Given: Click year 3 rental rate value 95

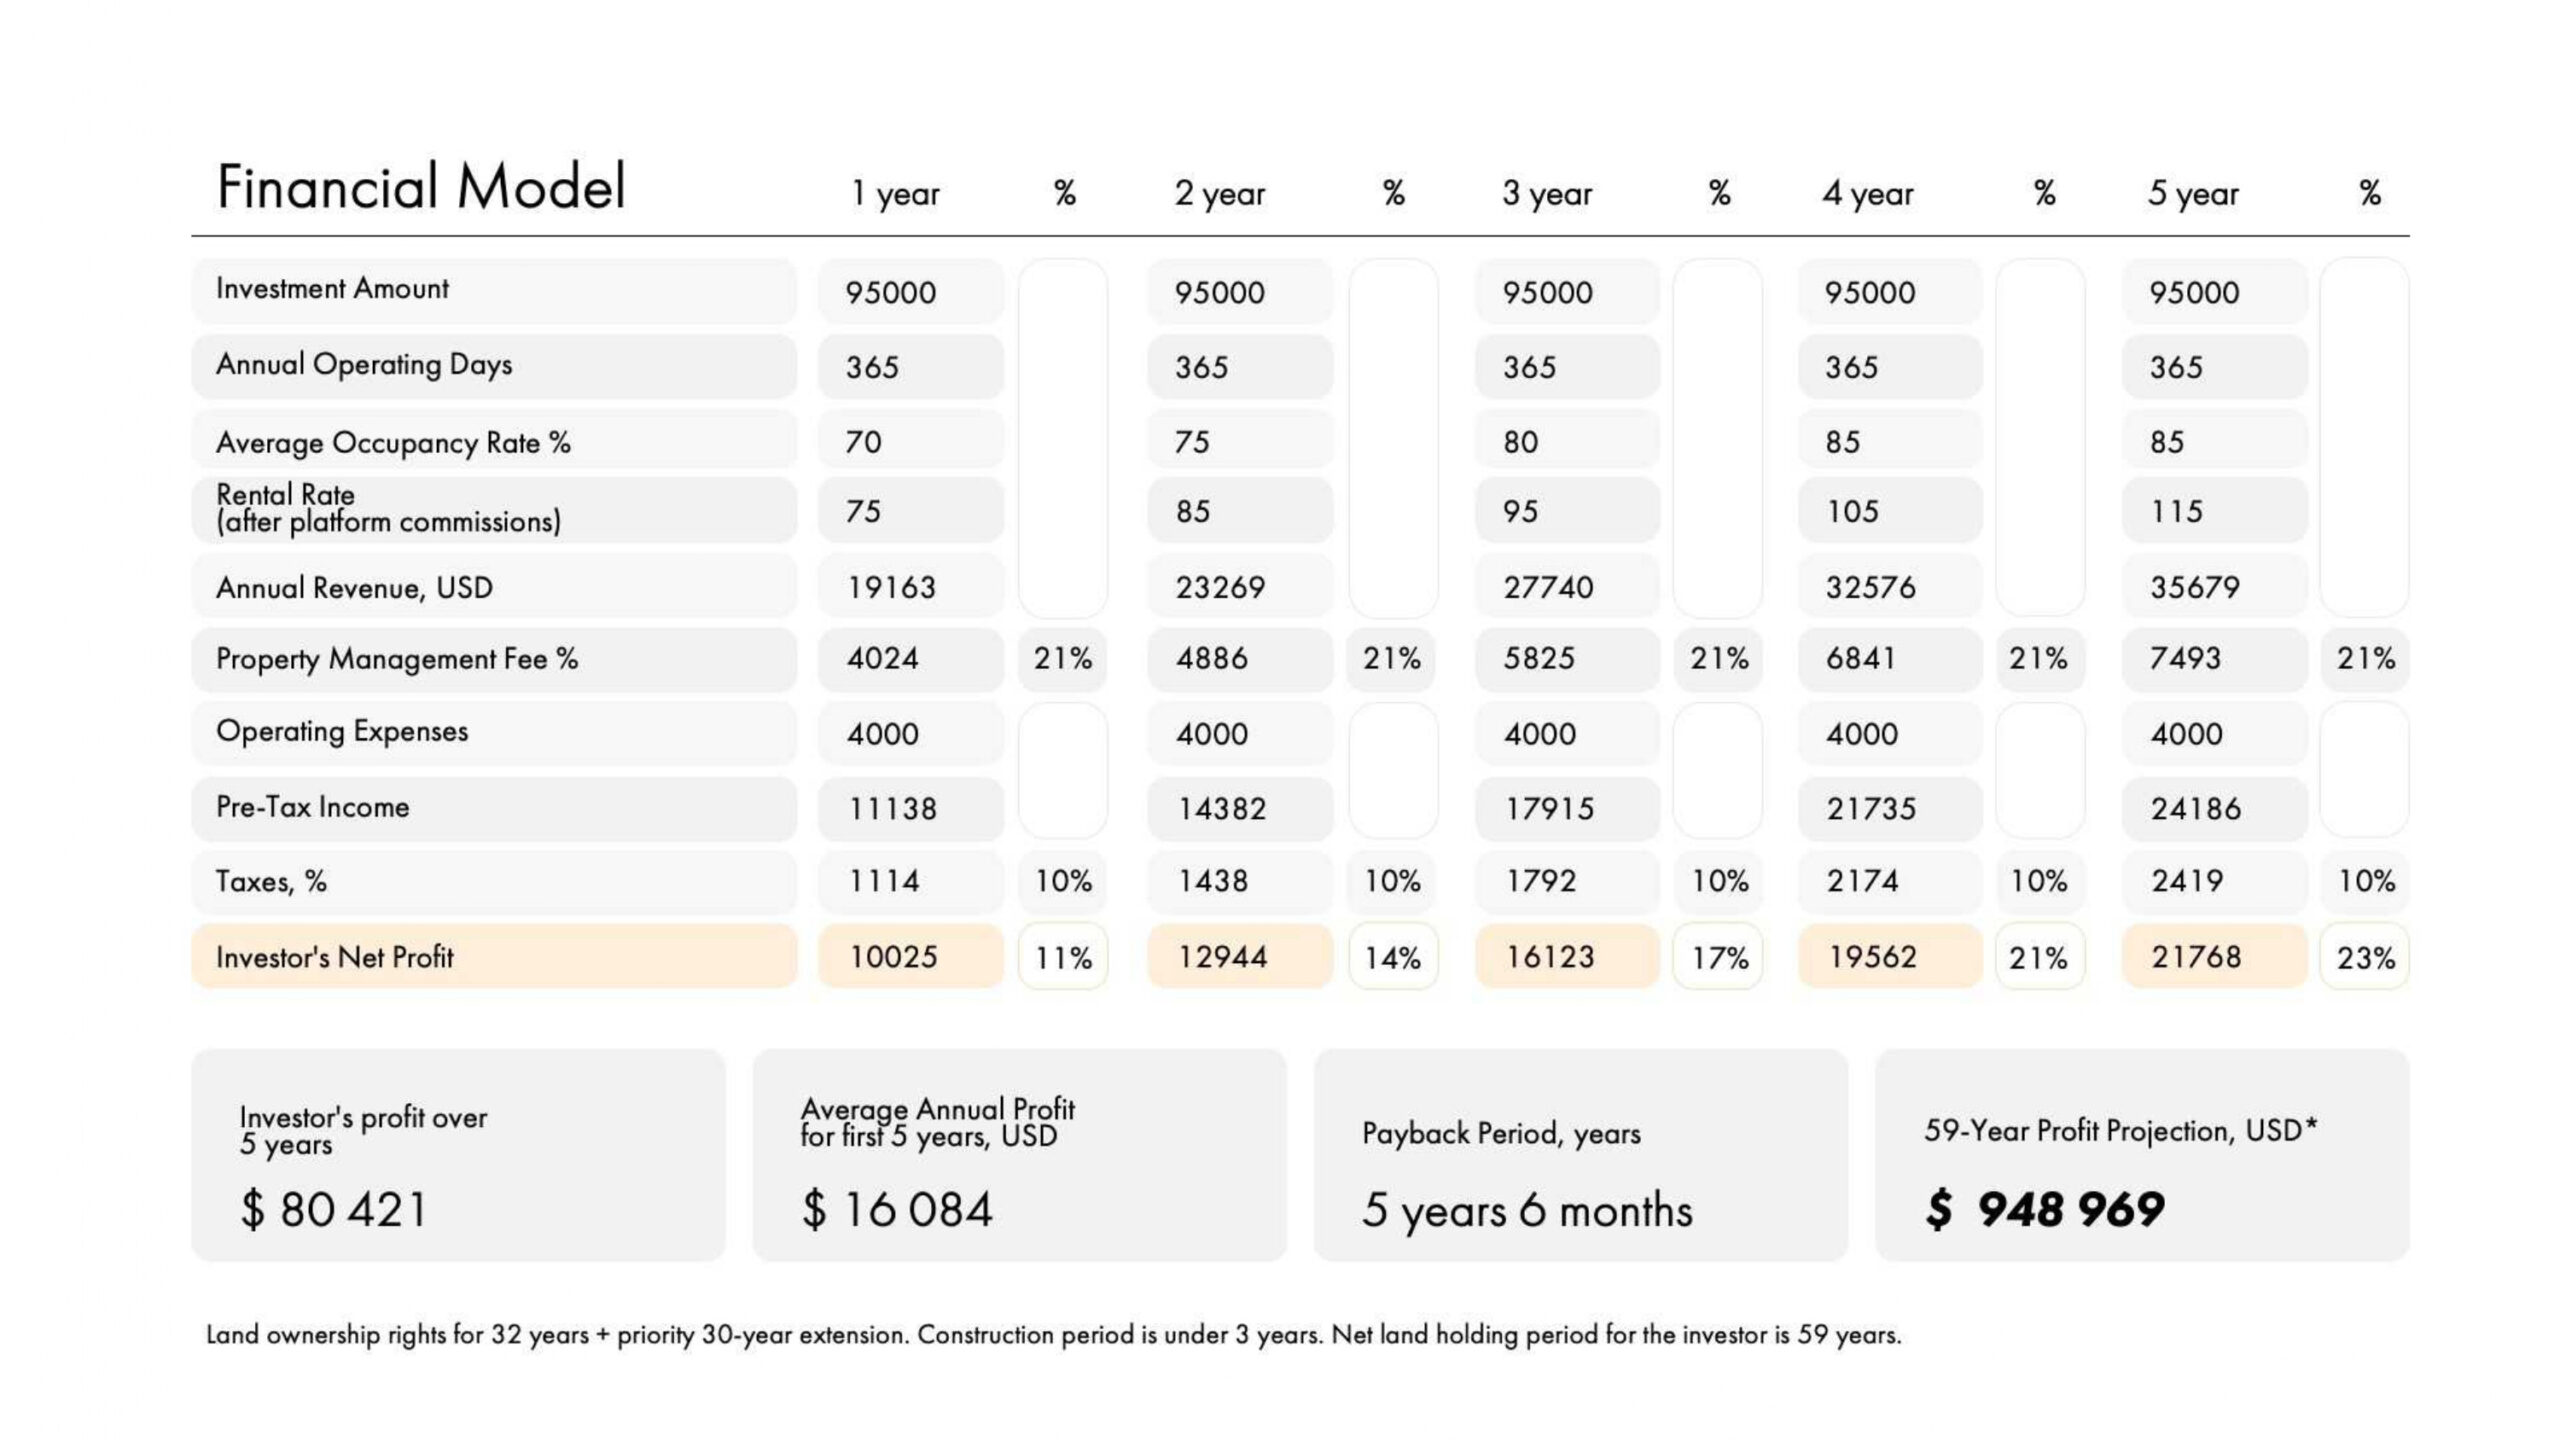Looking at the screenshot, I should coord(1520,511).
